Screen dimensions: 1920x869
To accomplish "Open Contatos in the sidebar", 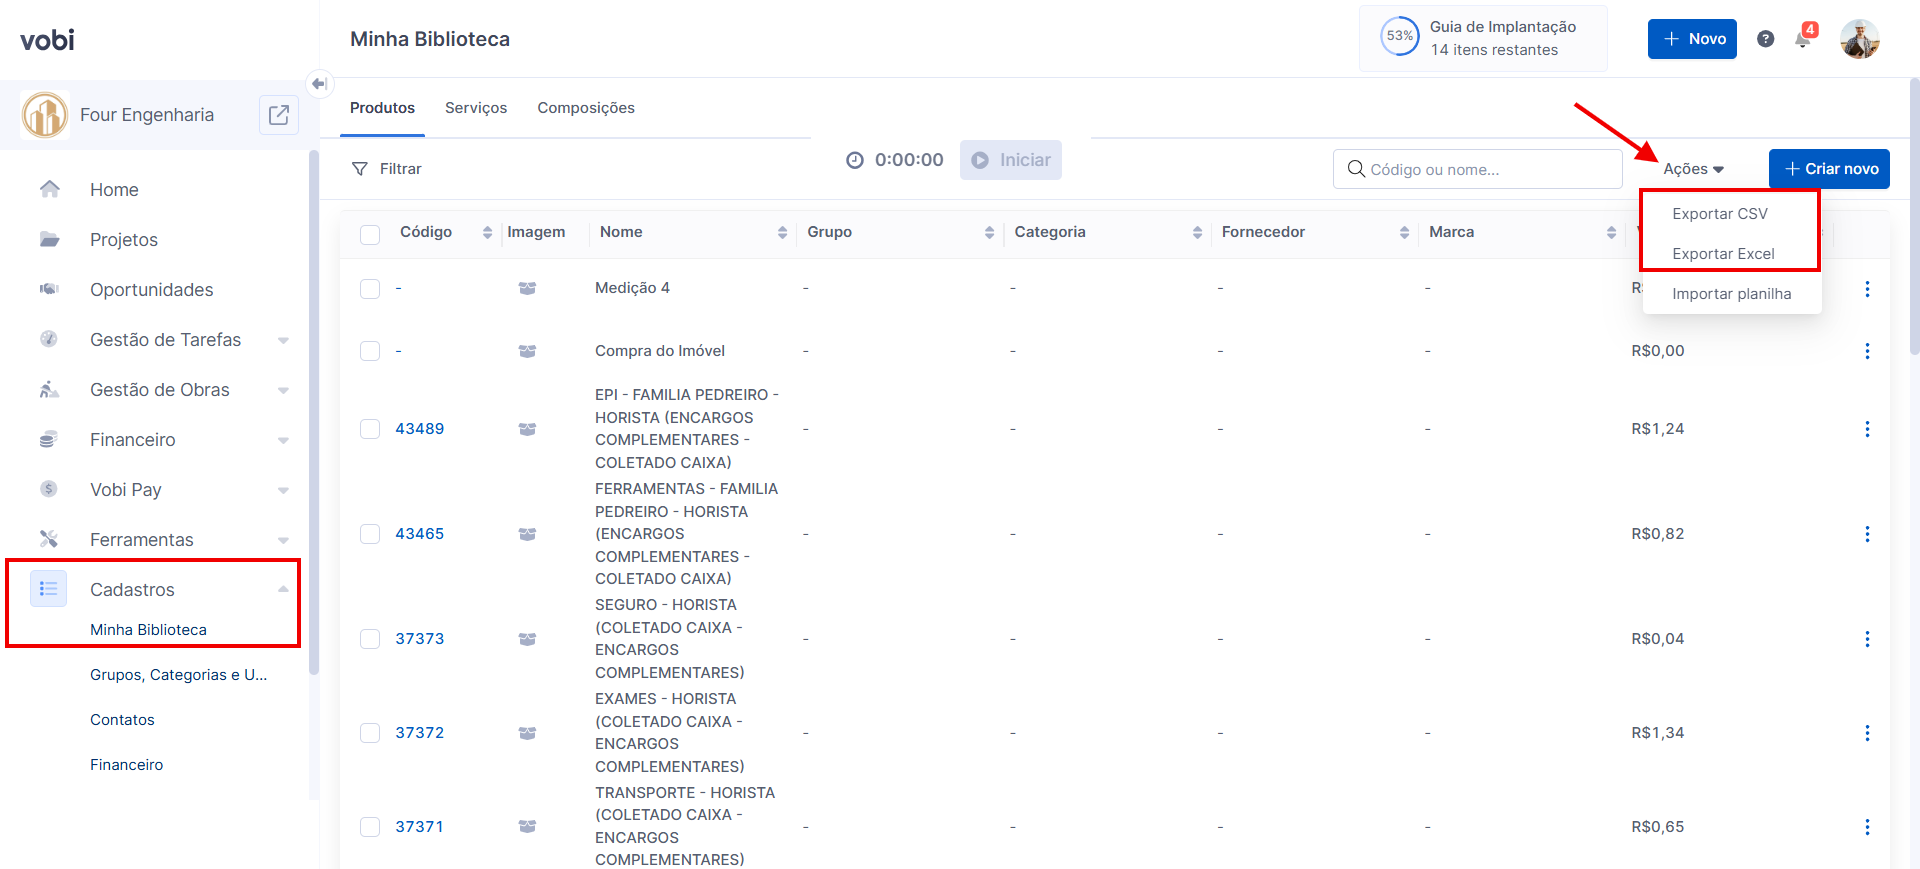I will click(122, 720).
